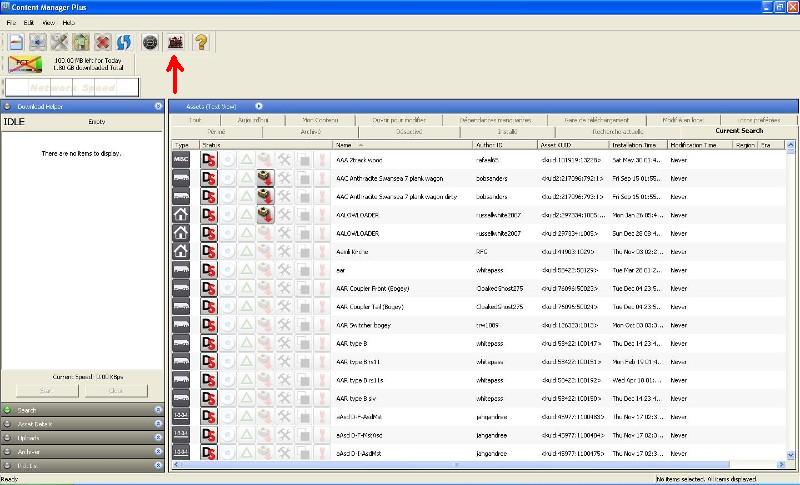Open the Edit menu

pos(29,23)
